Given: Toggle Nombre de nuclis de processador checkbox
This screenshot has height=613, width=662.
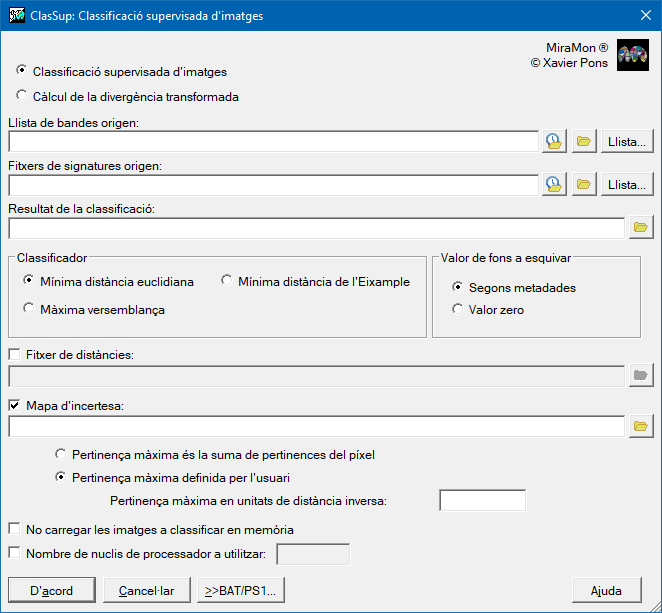Looking at the screenshot, I should [x=14, y=553].
